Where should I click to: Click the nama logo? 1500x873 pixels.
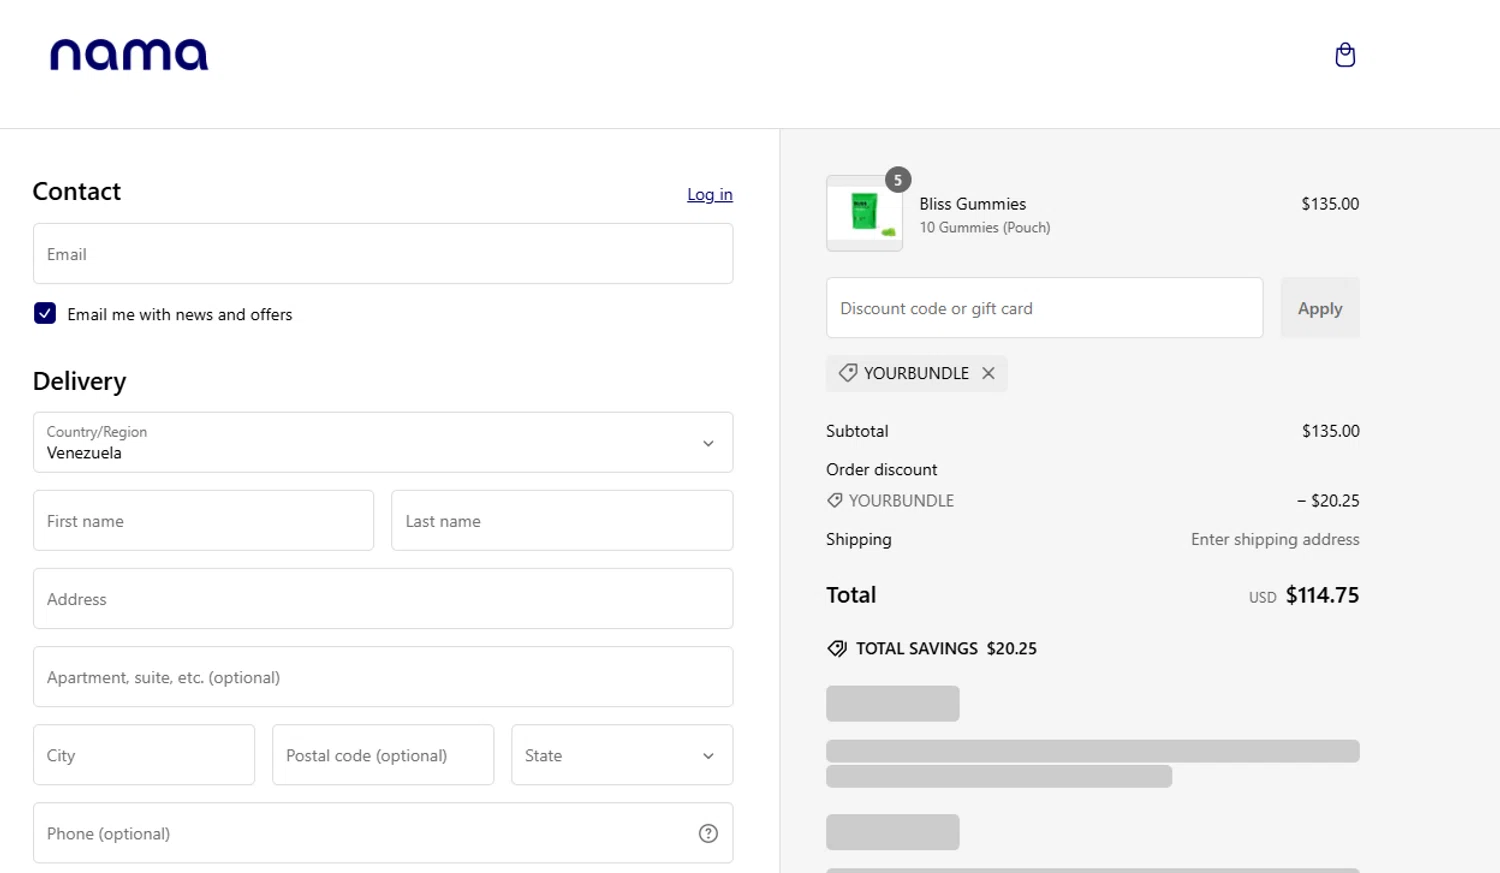(x=129, y=55)
